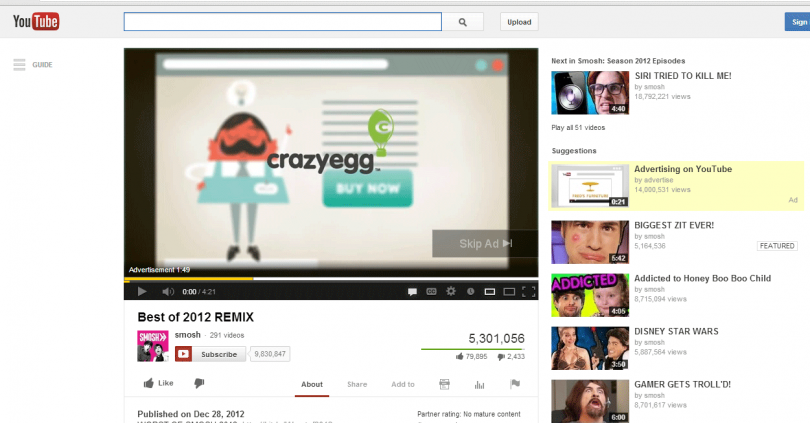The height and width of the screenshot is (423, 810).
Task: Click the video progress bar
Action: pyautogui.click(x=331, y=279)
